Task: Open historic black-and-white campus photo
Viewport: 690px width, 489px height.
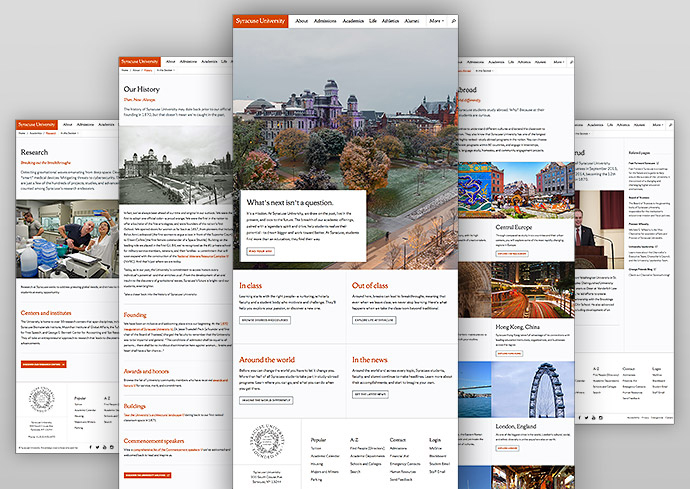Action: [x=176, y=165]
